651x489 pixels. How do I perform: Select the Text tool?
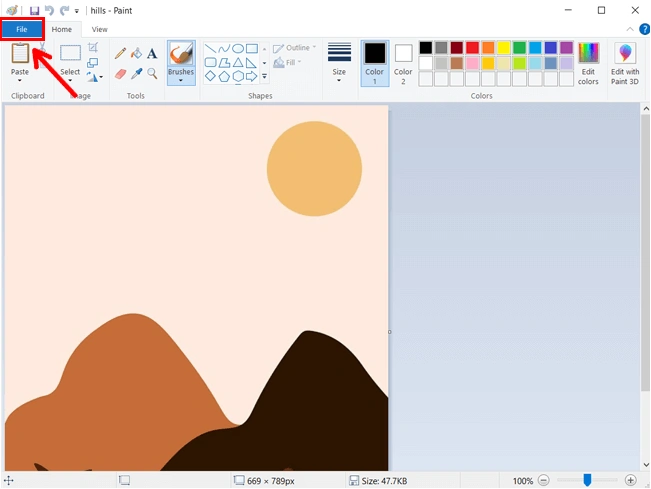tap(152, 53)
